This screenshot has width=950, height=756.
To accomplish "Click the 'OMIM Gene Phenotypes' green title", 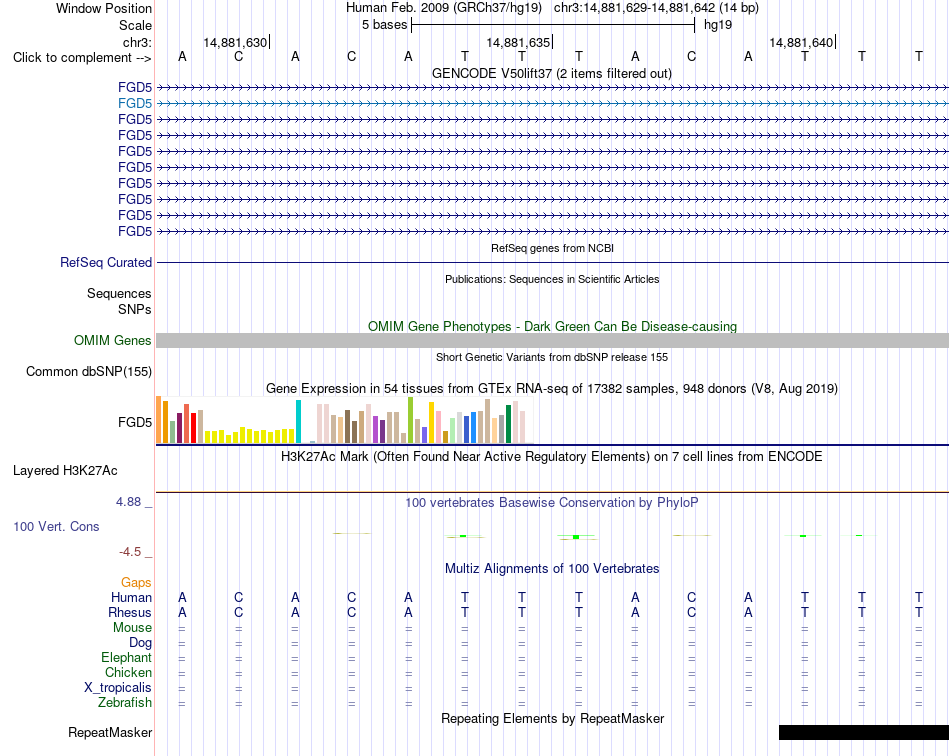I will pos(552,327).
